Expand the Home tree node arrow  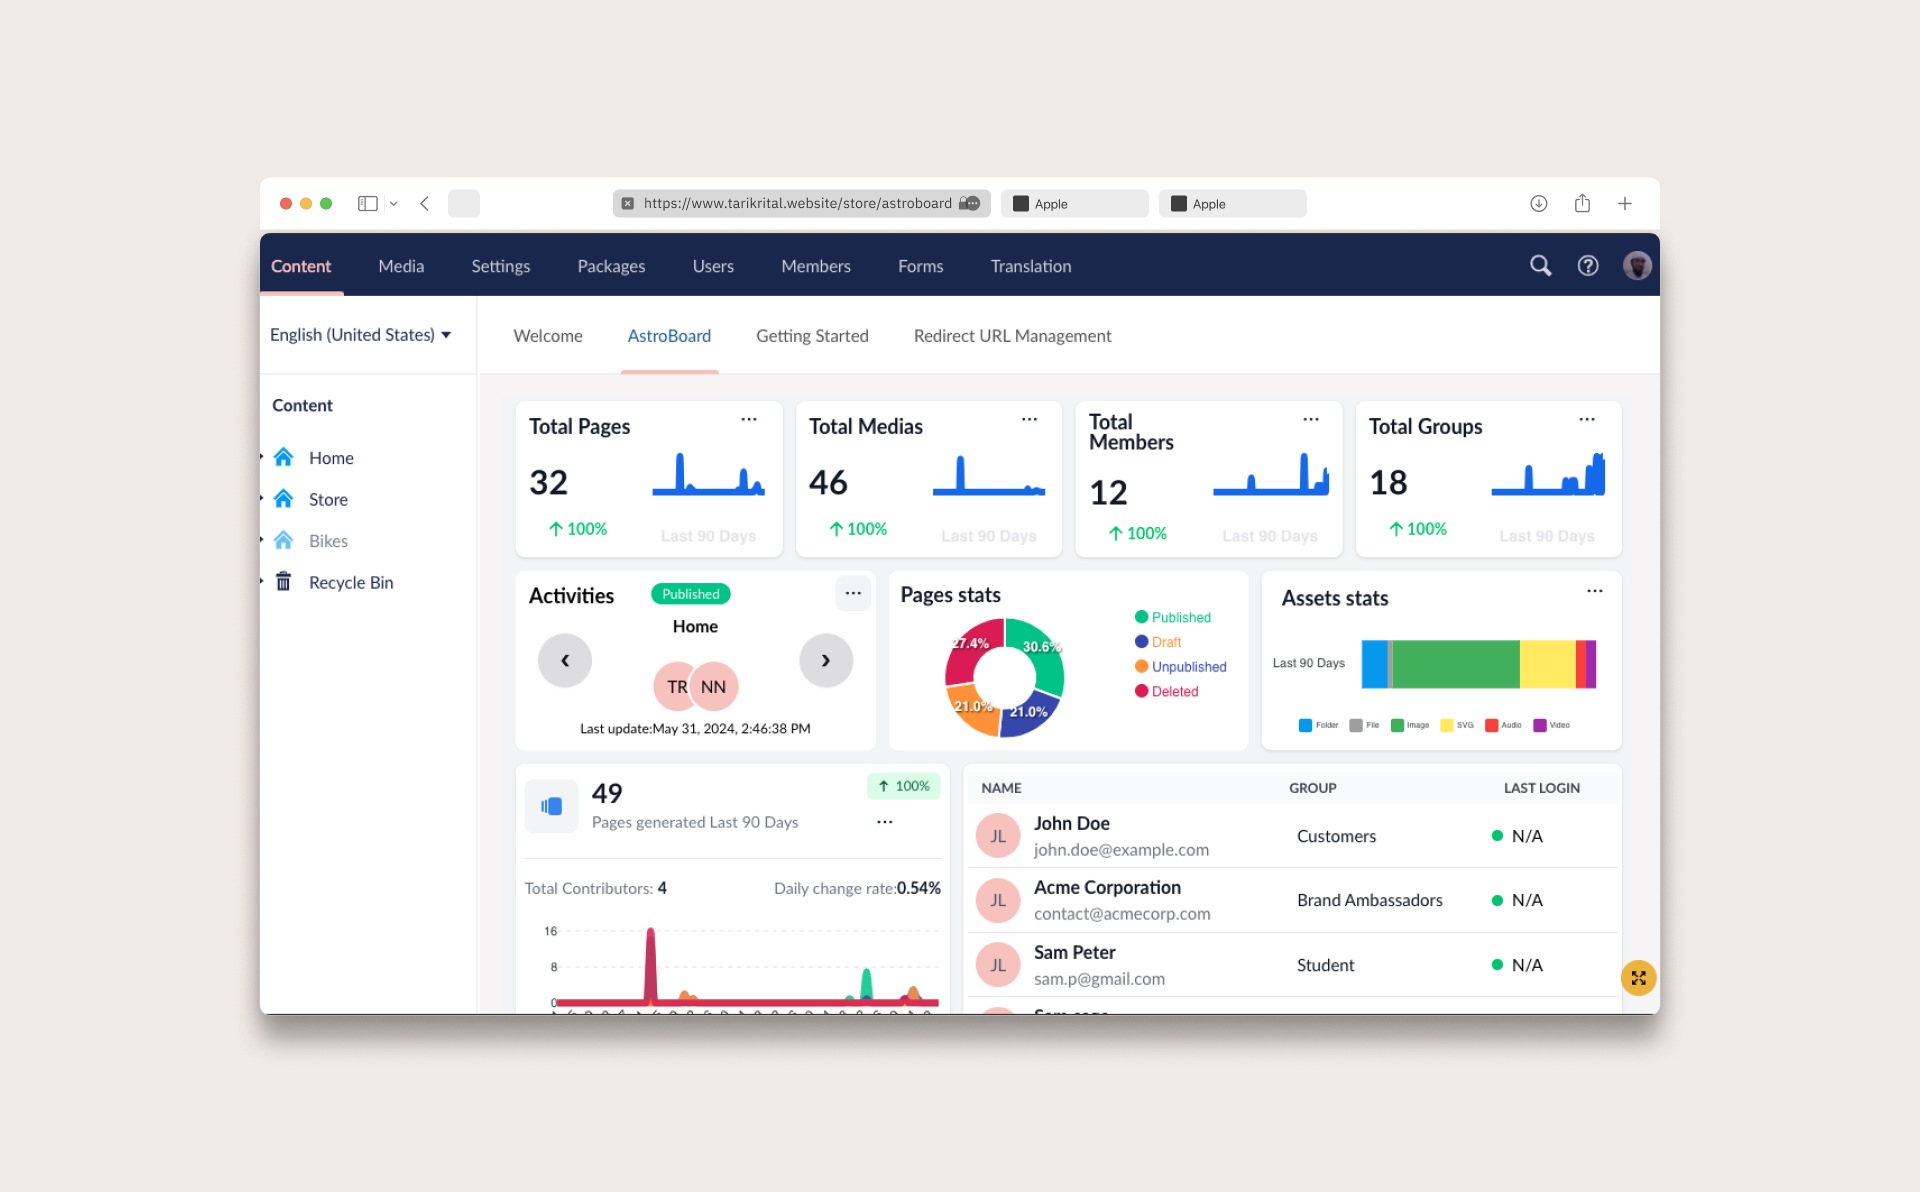pos(262,457)
